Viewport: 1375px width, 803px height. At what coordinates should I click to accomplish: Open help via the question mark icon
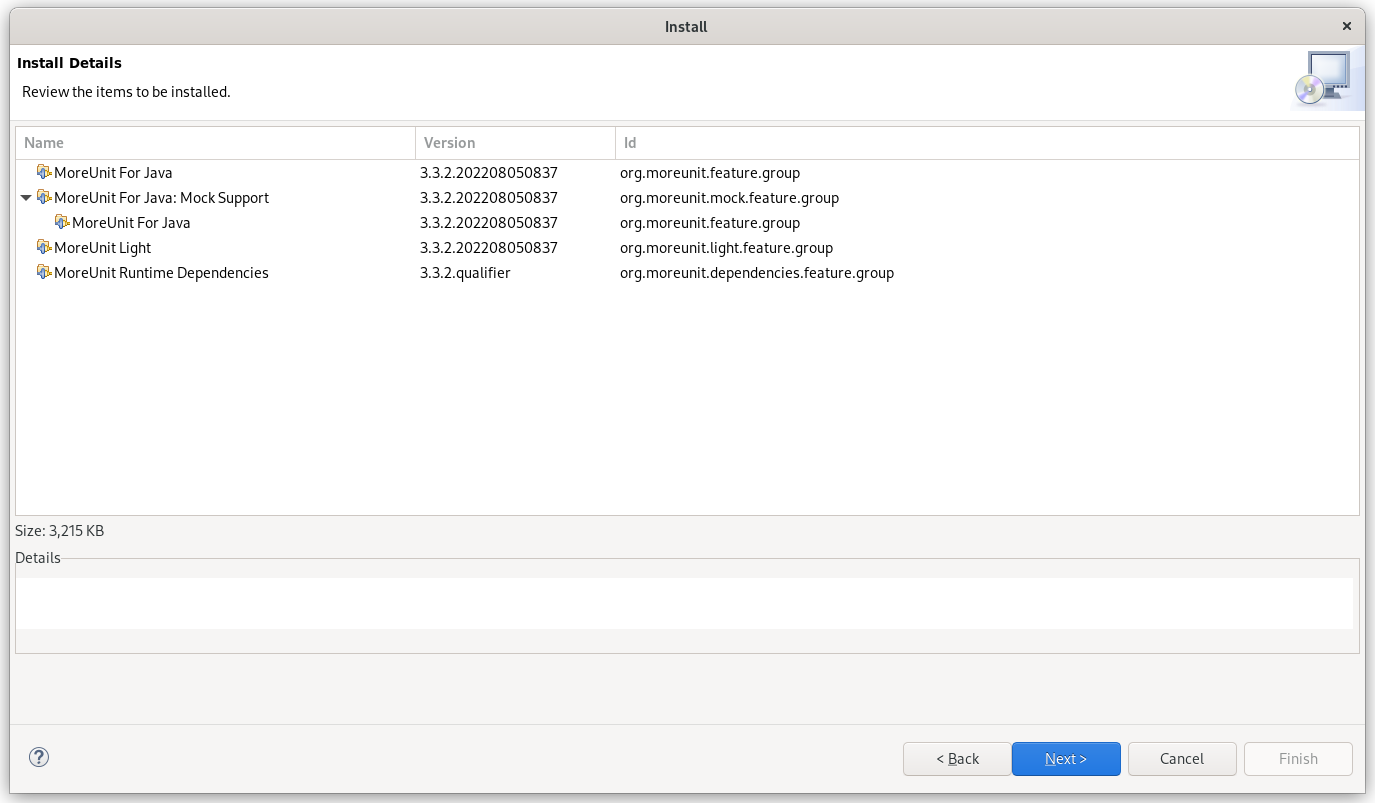(x=38, y=757)
